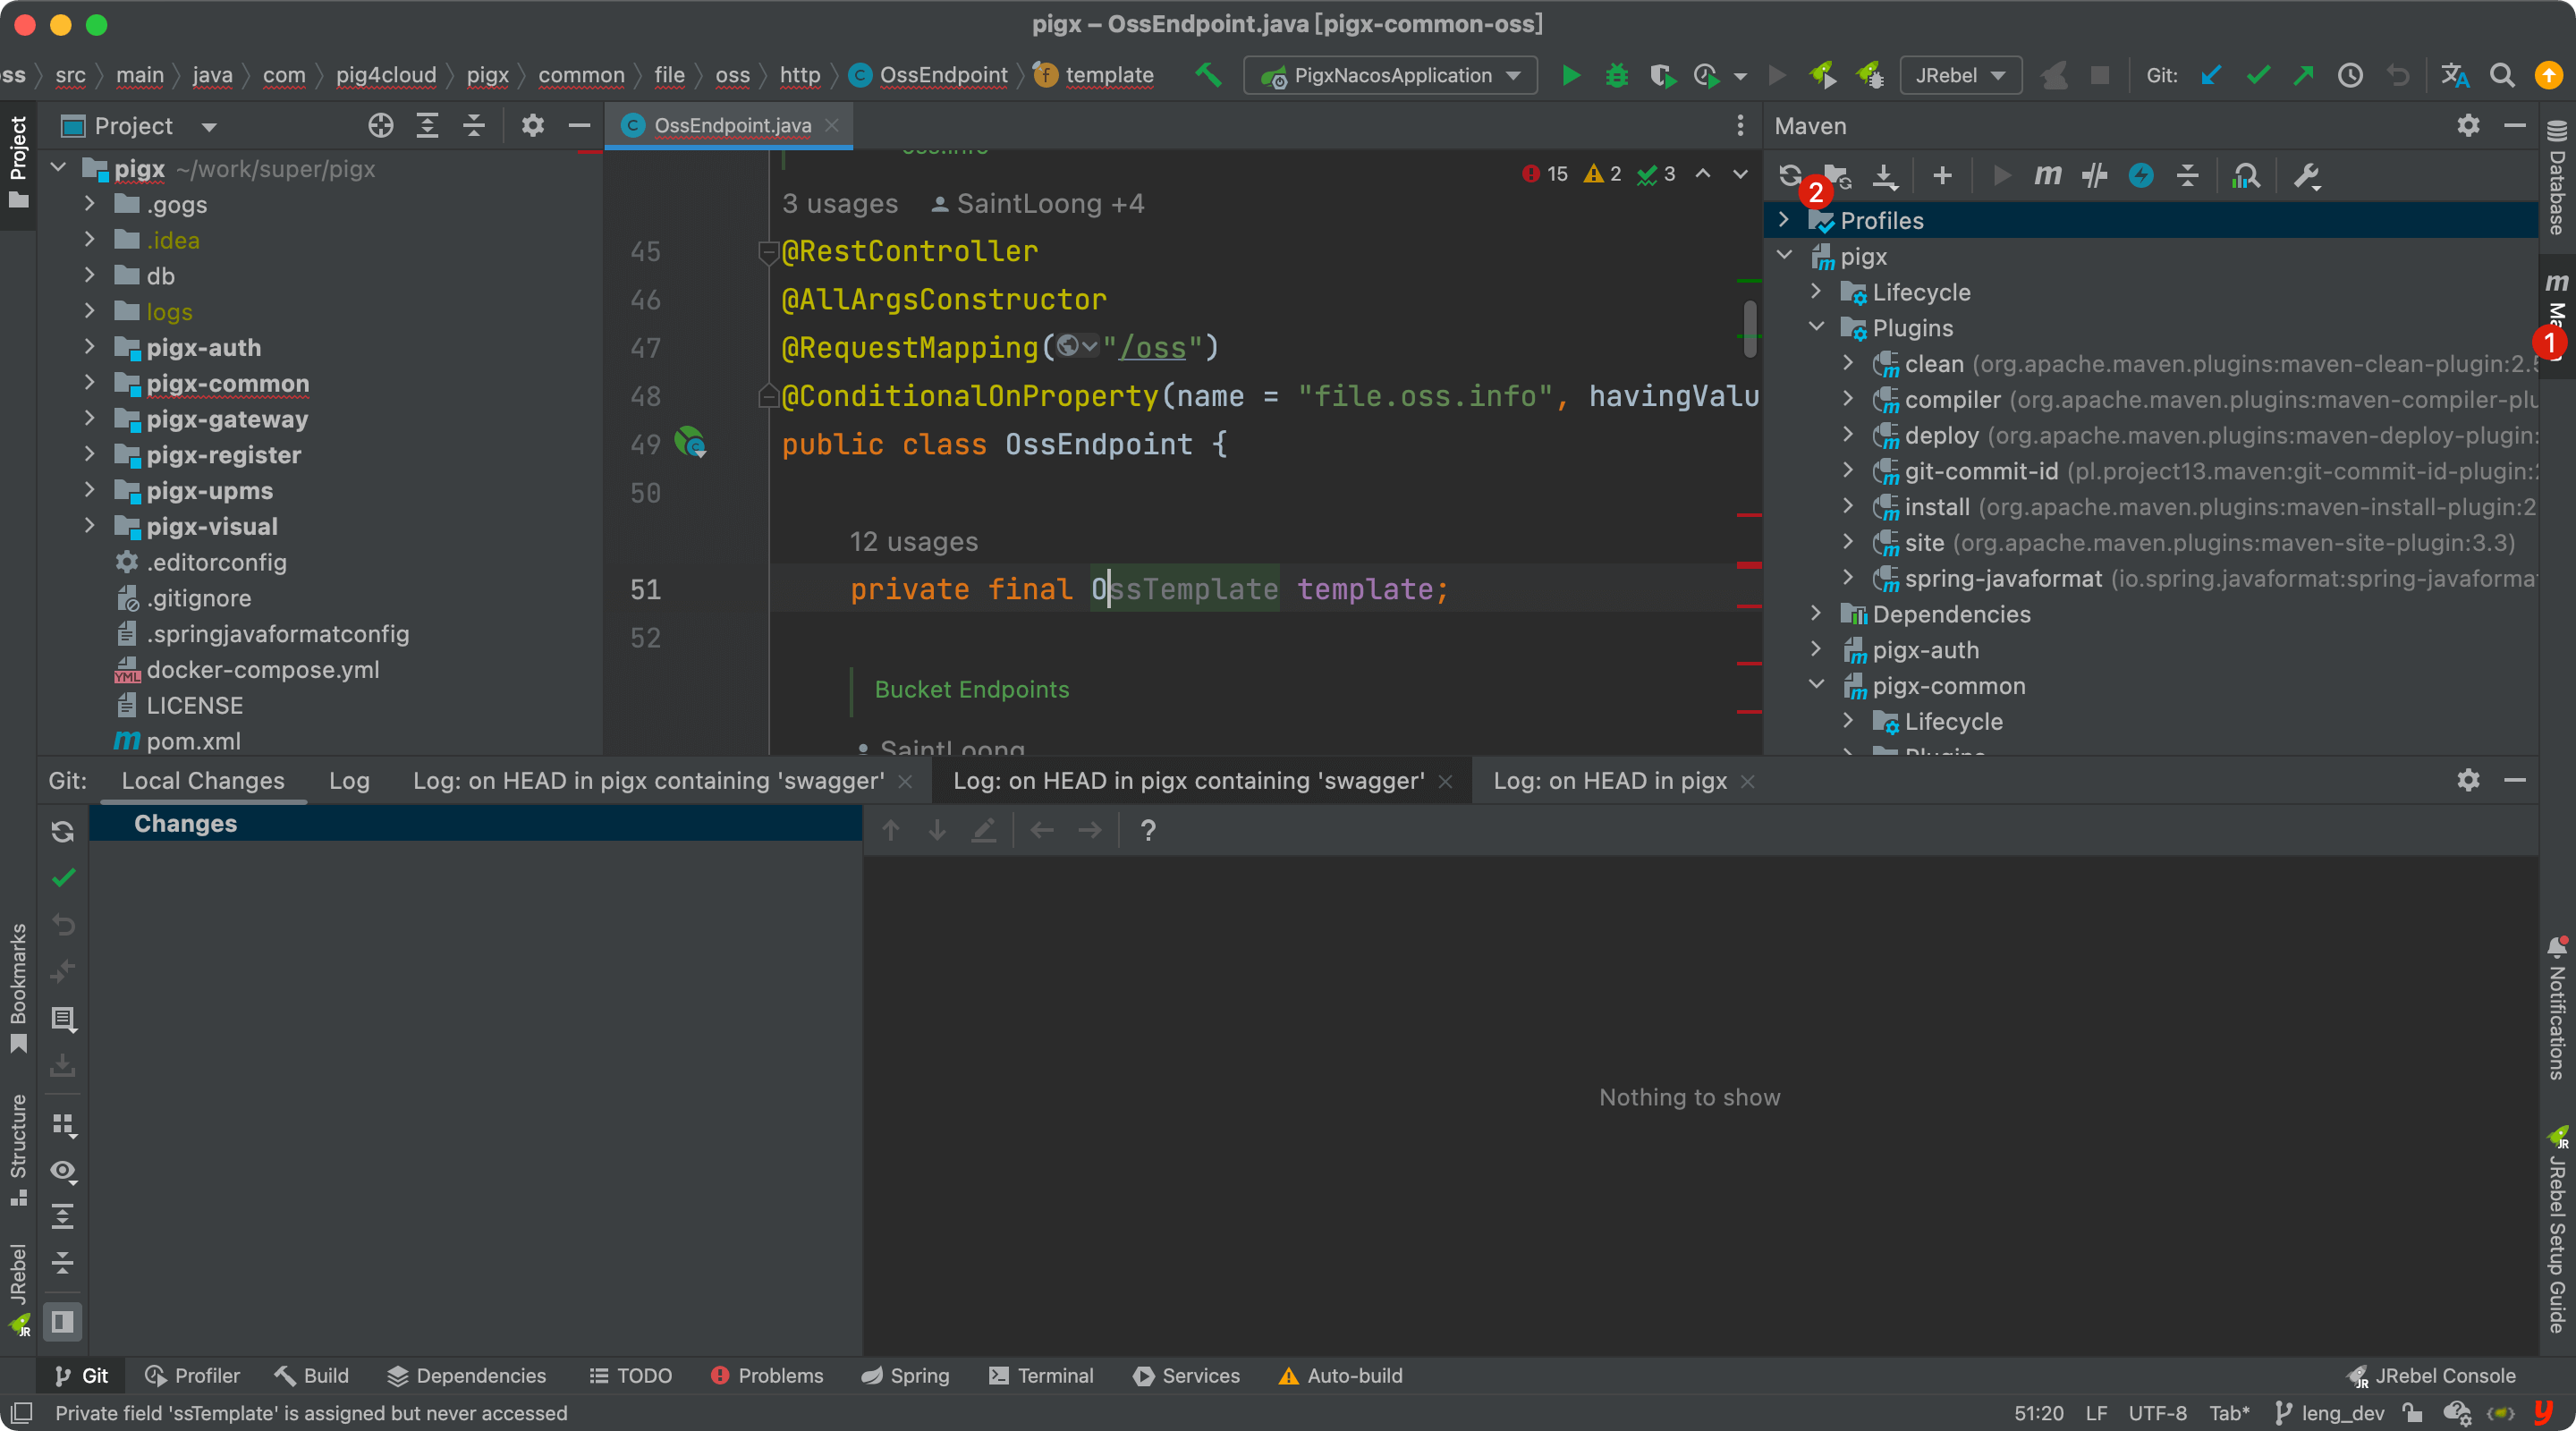Viewport: 2576px width, 1431px height.
Task: Click the 15 errors inspection indicator
Action: pos(1545,174)
